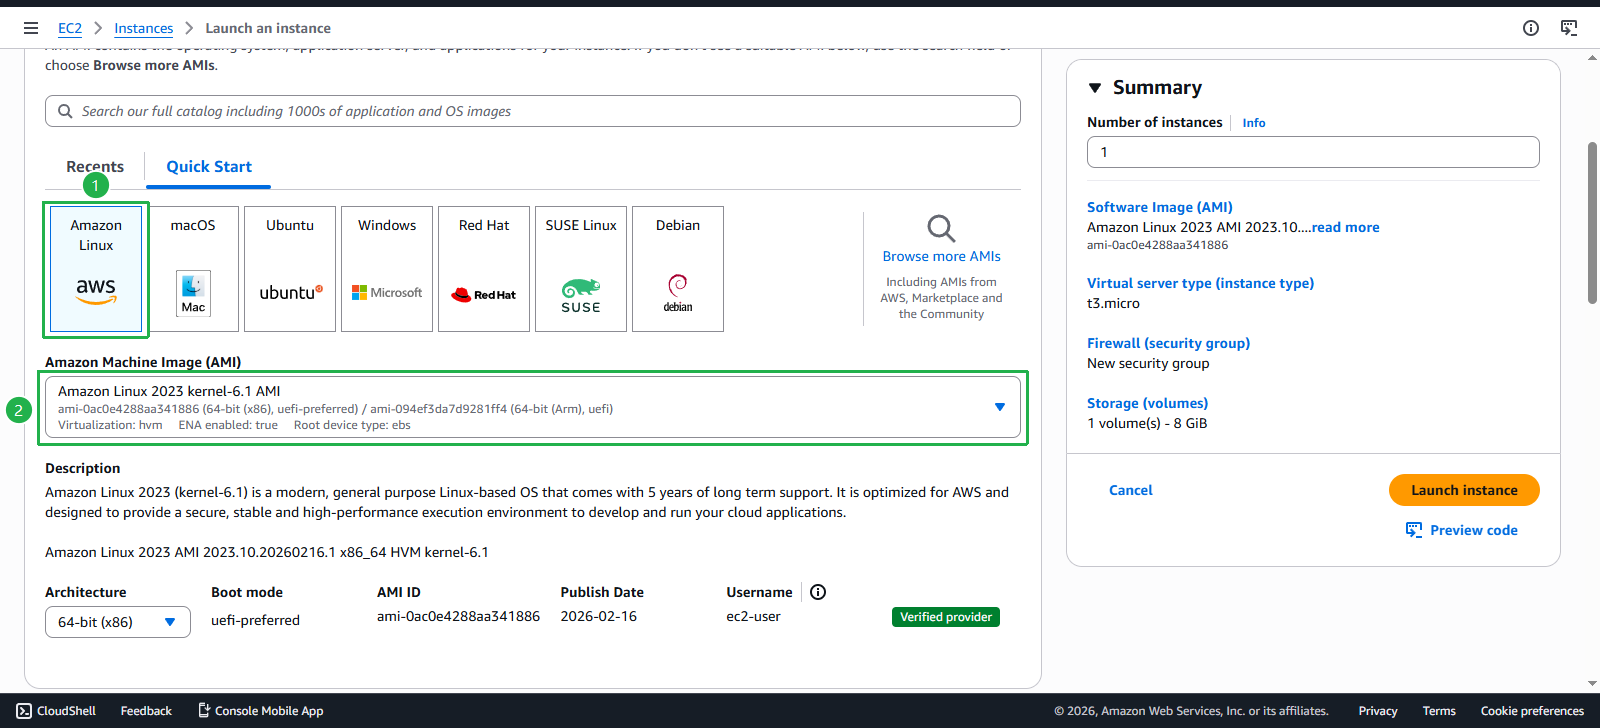Click the Preview code link
Image resolution: width=1600 pixels, height=728 pixels.
[x=1474, y=530]
